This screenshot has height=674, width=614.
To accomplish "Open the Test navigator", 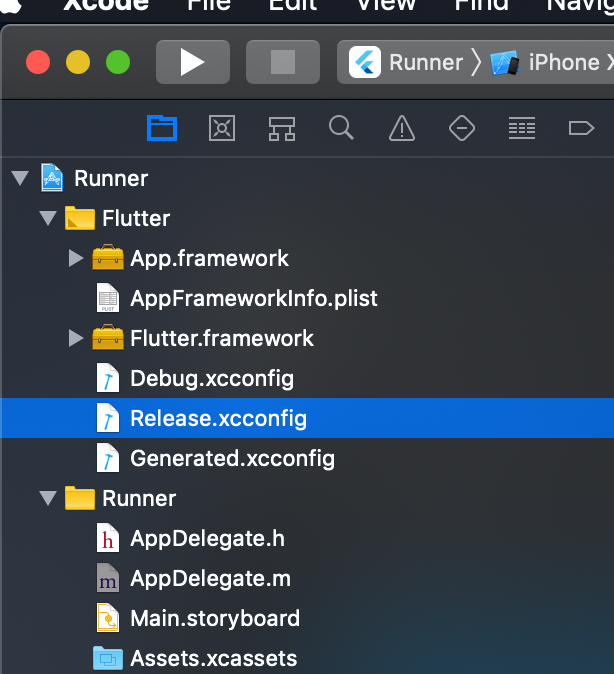I will 462,128.
